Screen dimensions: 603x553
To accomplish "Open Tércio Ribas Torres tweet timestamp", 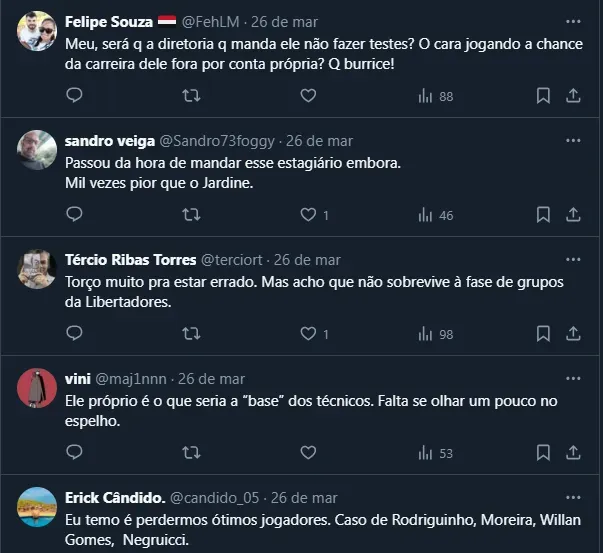I will click(x=307, y=259).
